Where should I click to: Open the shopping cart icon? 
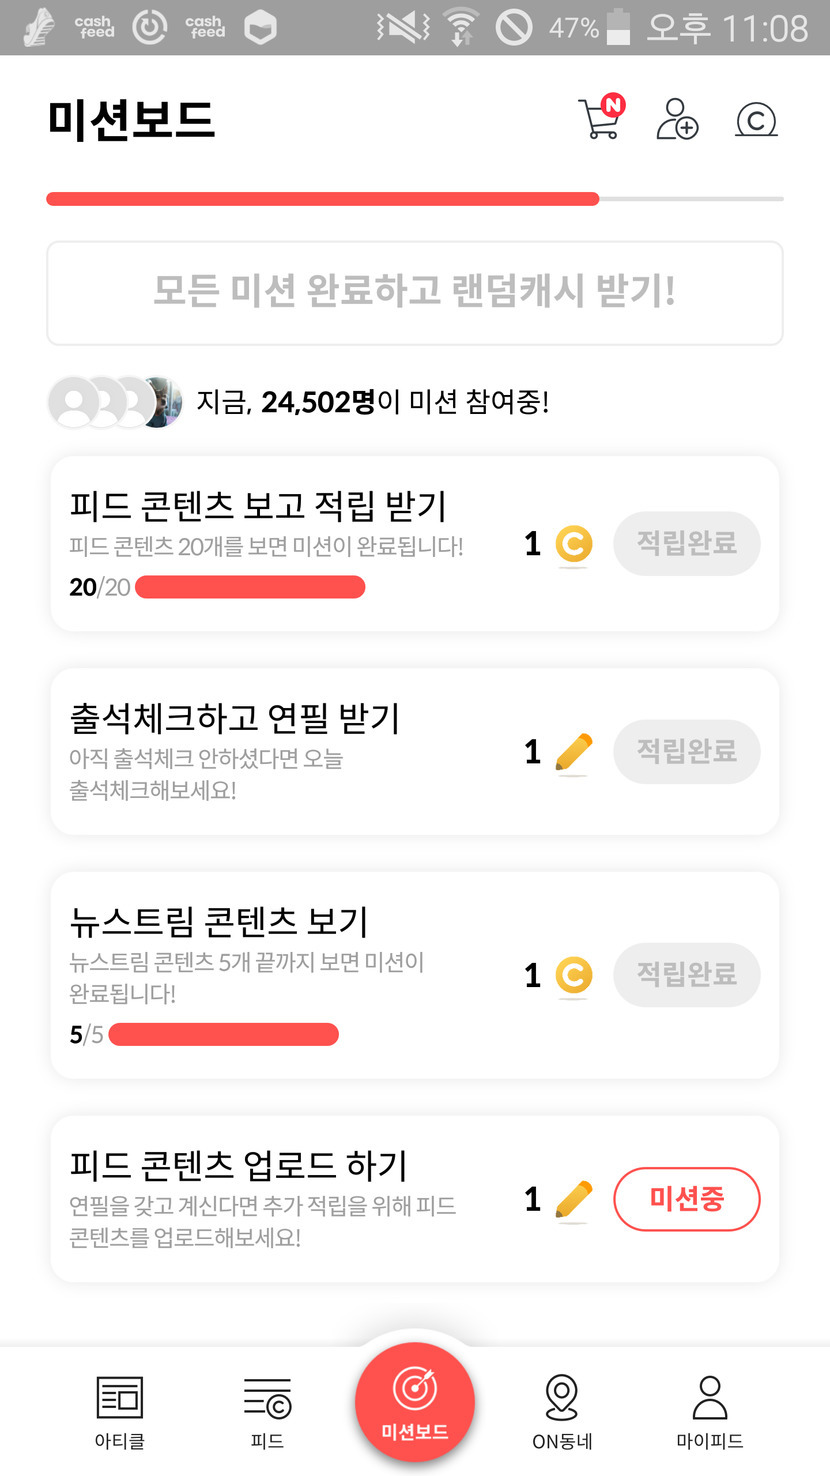[x=601, y=119]
